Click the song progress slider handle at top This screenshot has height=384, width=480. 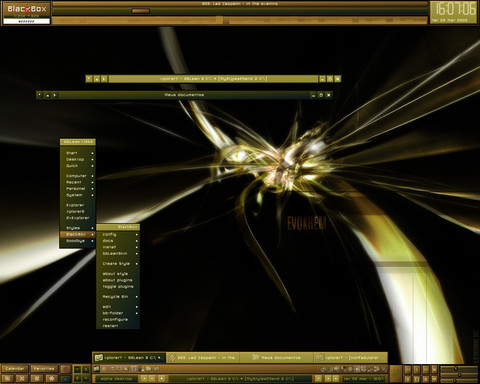click(x=140, y=11)
